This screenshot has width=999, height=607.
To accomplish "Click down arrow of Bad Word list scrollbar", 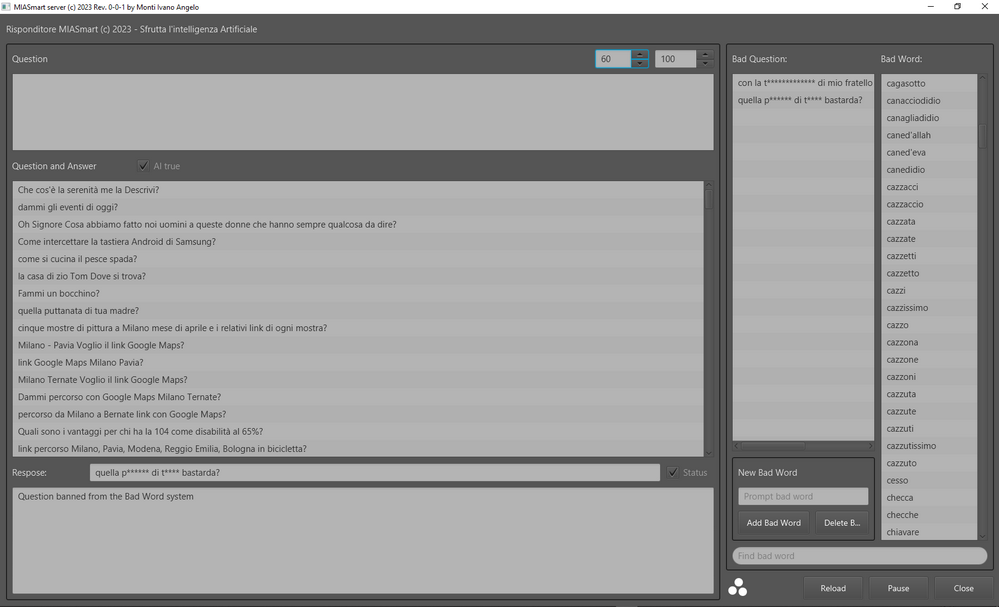I will click(982, 536).
